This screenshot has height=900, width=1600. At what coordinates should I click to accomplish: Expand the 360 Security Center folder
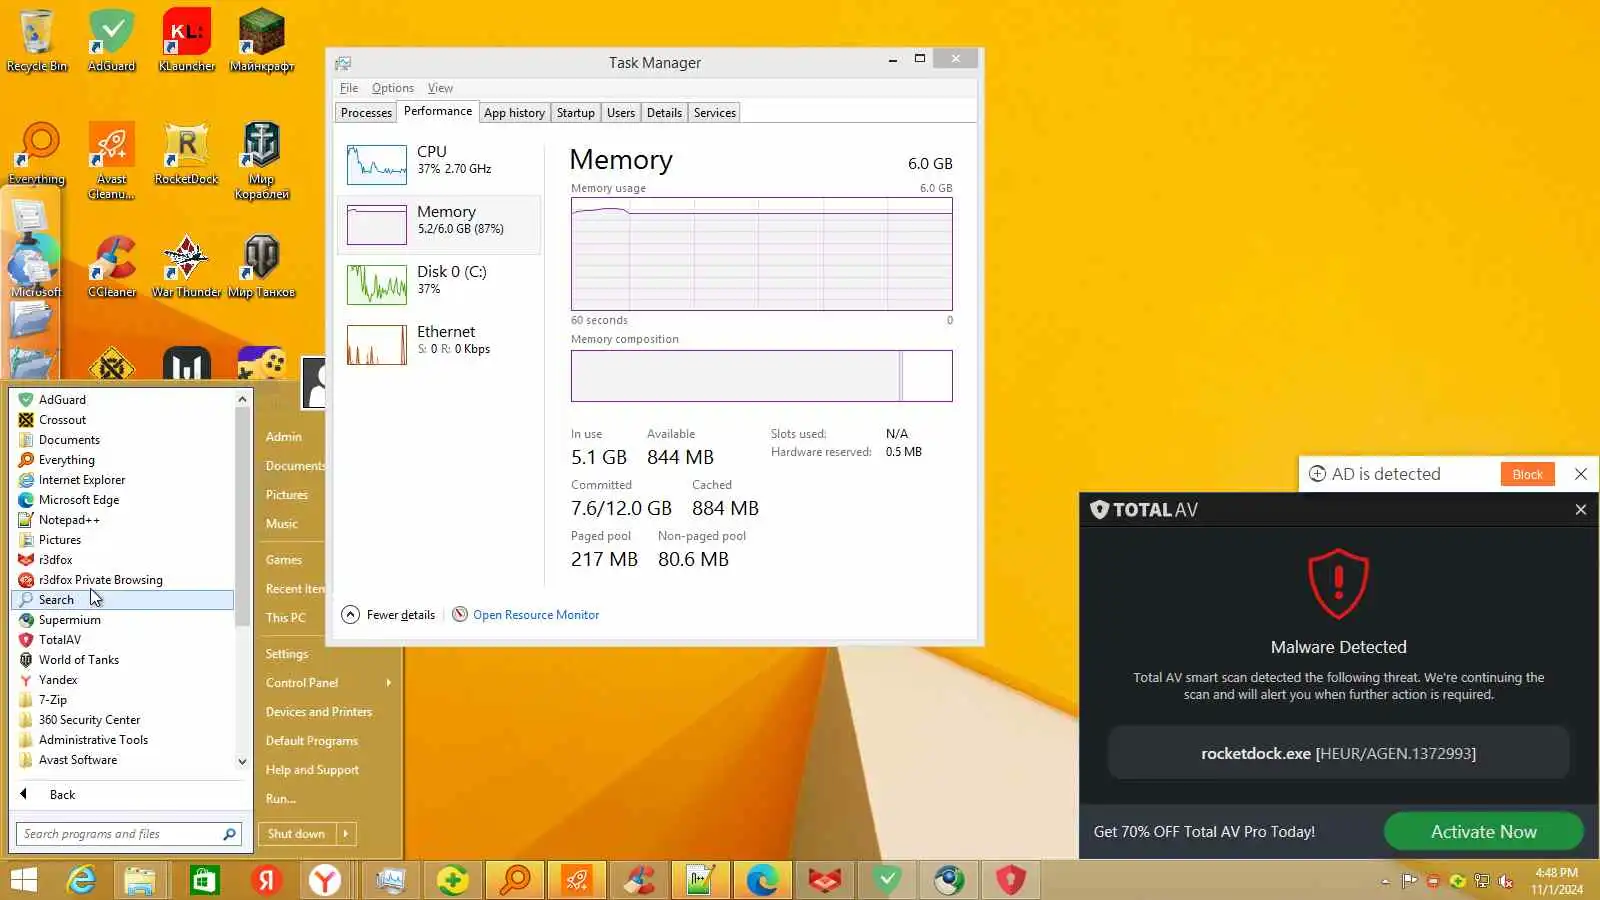[124, 720]
